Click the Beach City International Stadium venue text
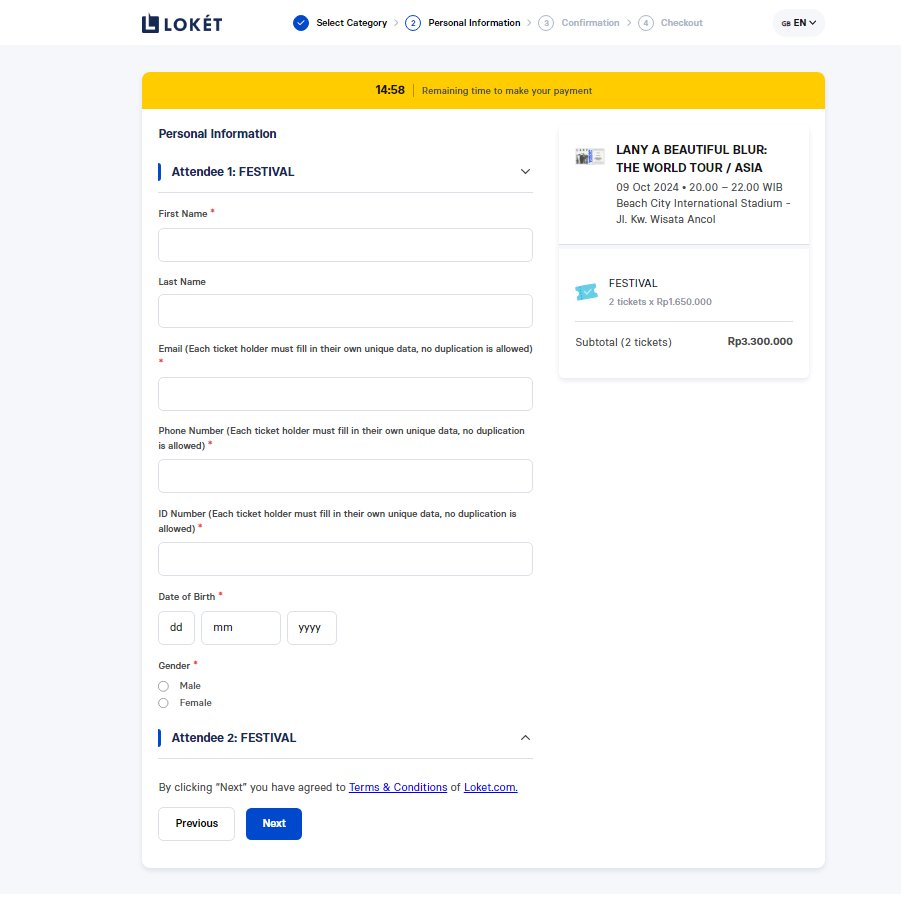The height and width of the screenshot is (899, 901). tap(703, 211)
